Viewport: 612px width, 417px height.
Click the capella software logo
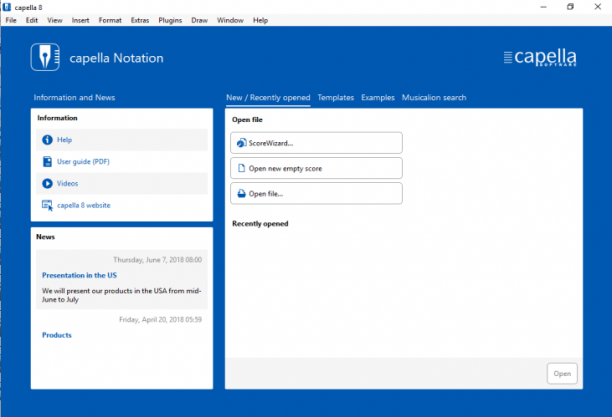coord(540,57)
